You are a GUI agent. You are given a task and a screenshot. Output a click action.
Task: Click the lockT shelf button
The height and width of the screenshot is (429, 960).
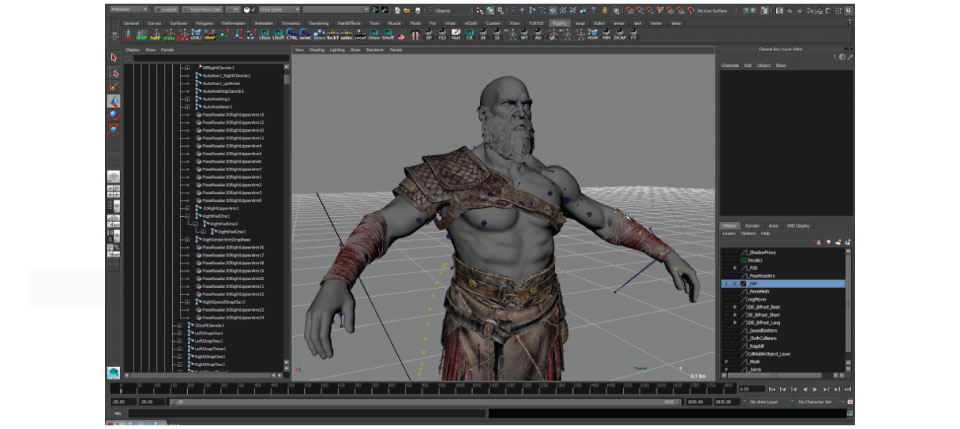tap(332, 35)
